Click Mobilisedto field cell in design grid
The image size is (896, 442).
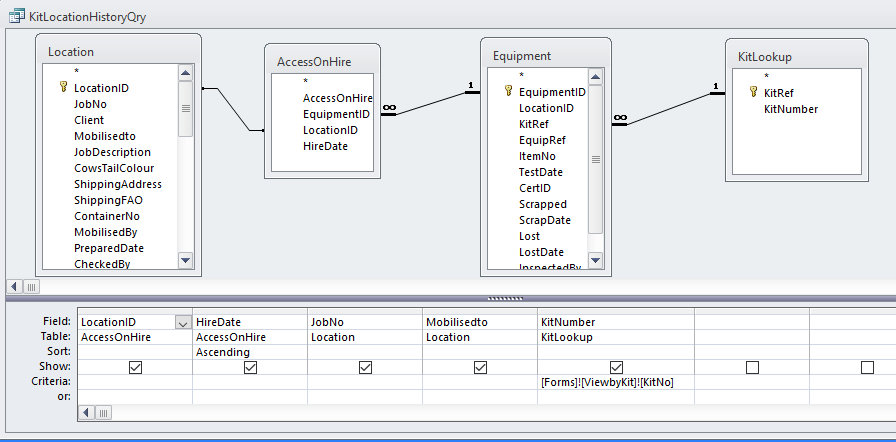pyautogui.click(x=480, y=323)
